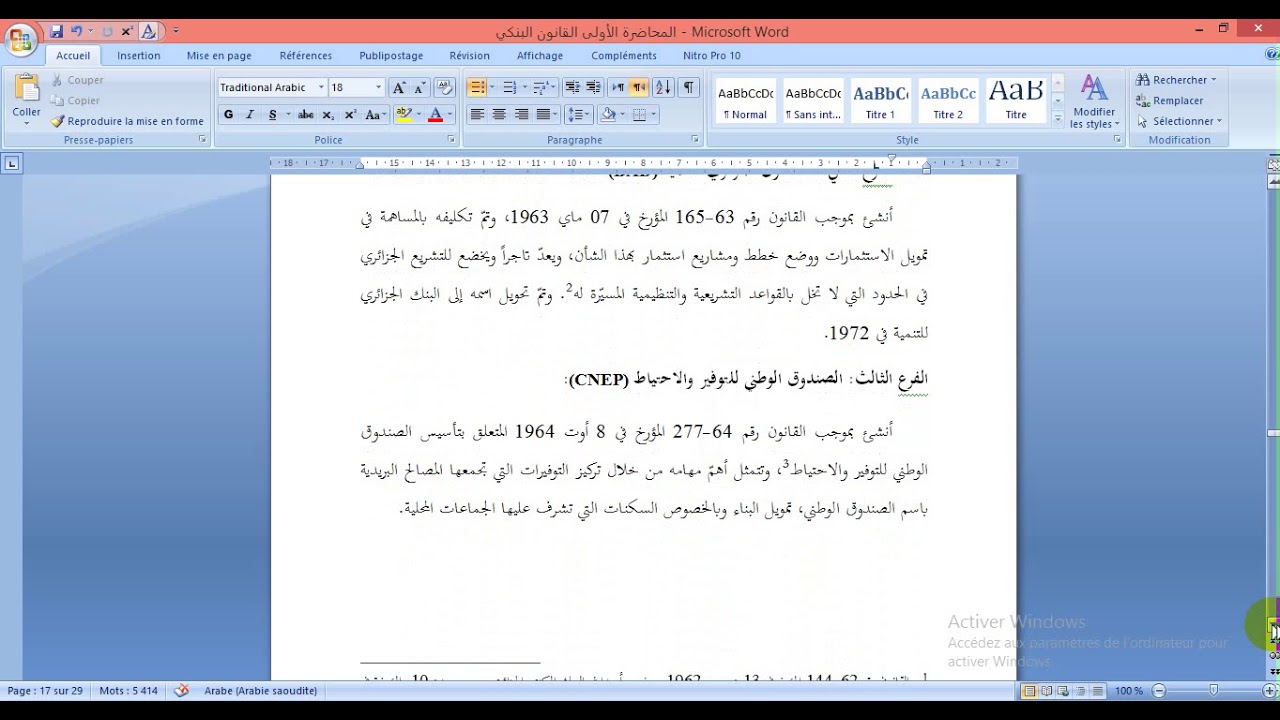The width and height of the screenshot is (1280, 720).
Task: Open the Références tab
Action: [x=306, y=56]
